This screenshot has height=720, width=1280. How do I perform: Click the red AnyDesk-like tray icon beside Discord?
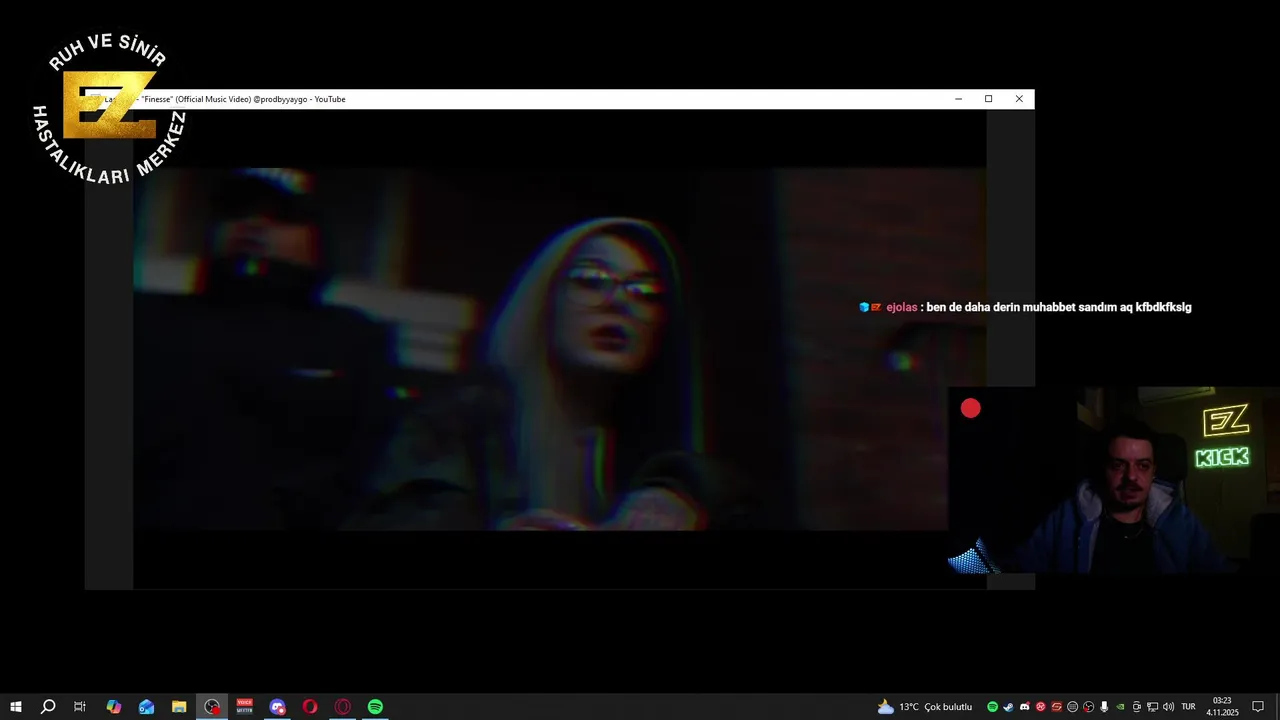click(1041, 707)
